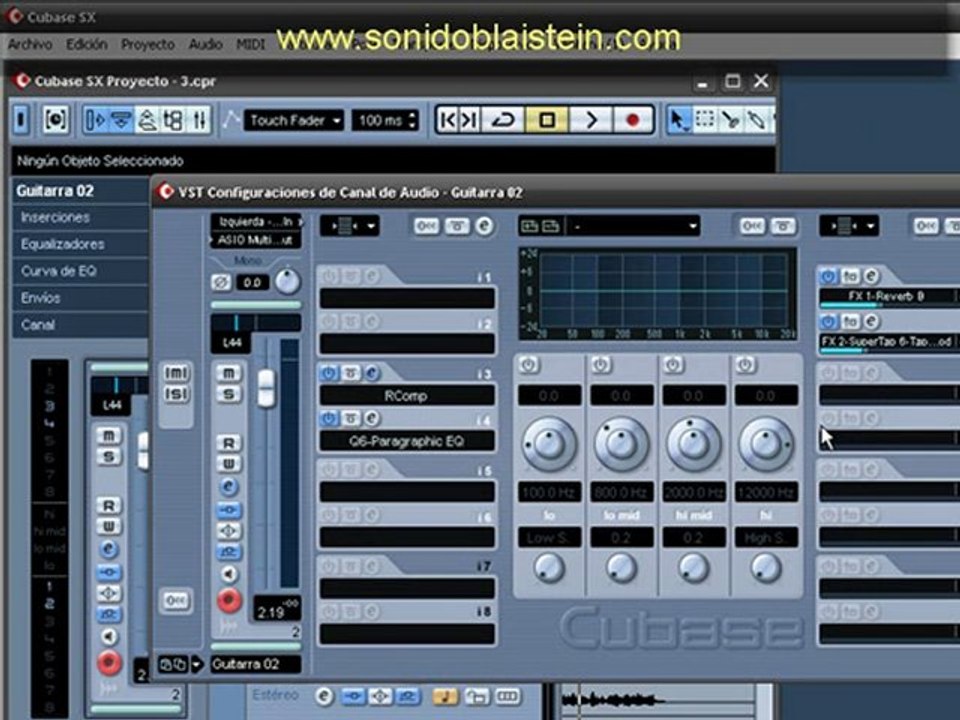Enable the lo EQ band power button
Viewport: 960px width, 720px height.
pos(529,365)
